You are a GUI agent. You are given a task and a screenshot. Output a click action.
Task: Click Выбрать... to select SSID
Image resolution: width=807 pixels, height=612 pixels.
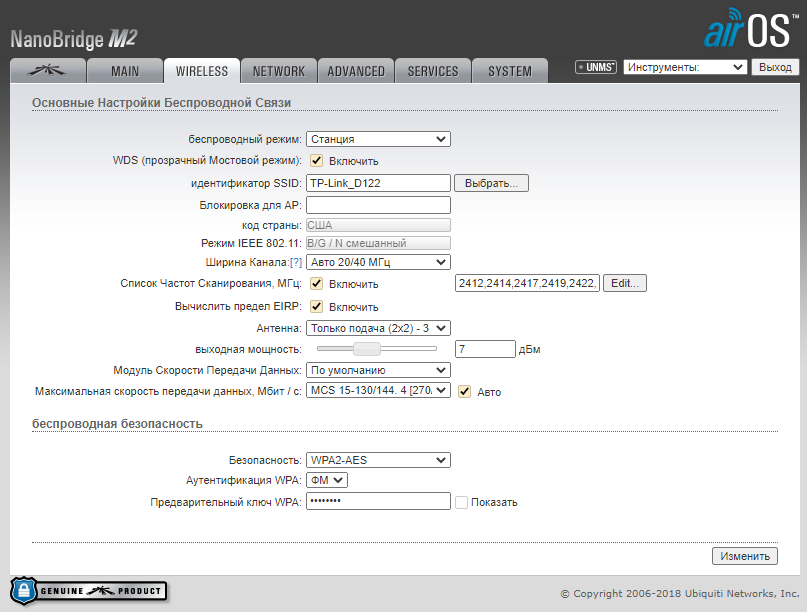pyautogui.click(x=491, y=183)
